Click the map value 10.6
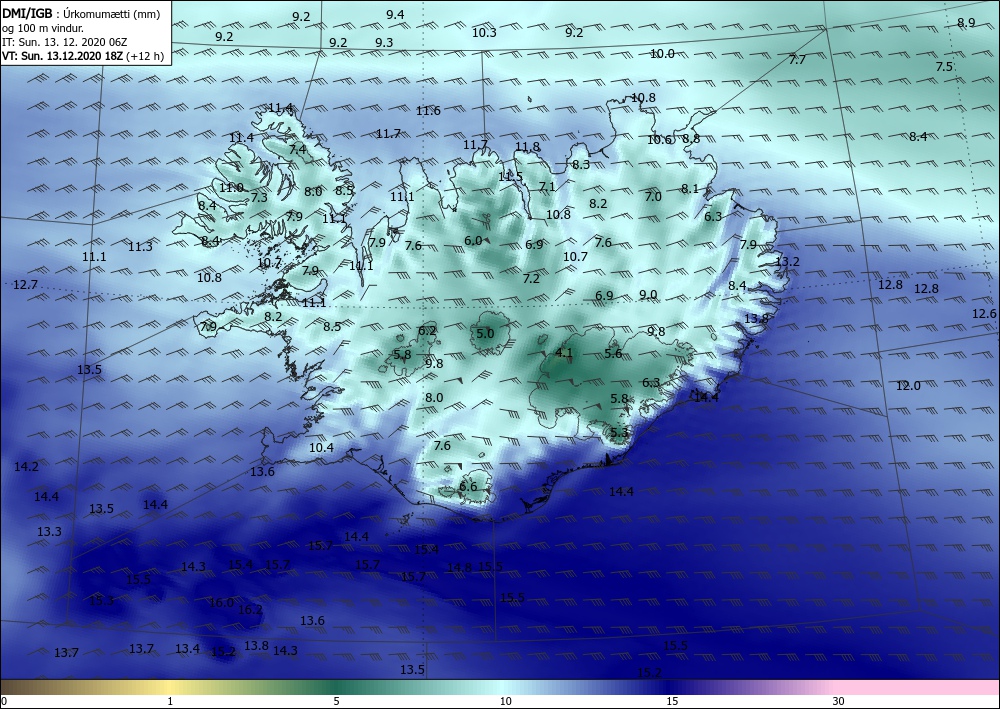The width and height of the screenshot is (1000, 709). [x=659, y=140]
